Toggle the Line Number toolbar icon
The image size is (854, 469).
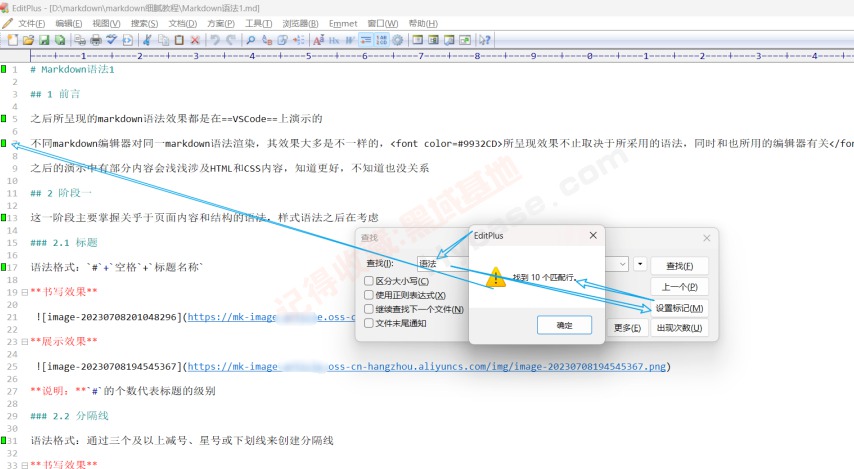coord(381,40)
